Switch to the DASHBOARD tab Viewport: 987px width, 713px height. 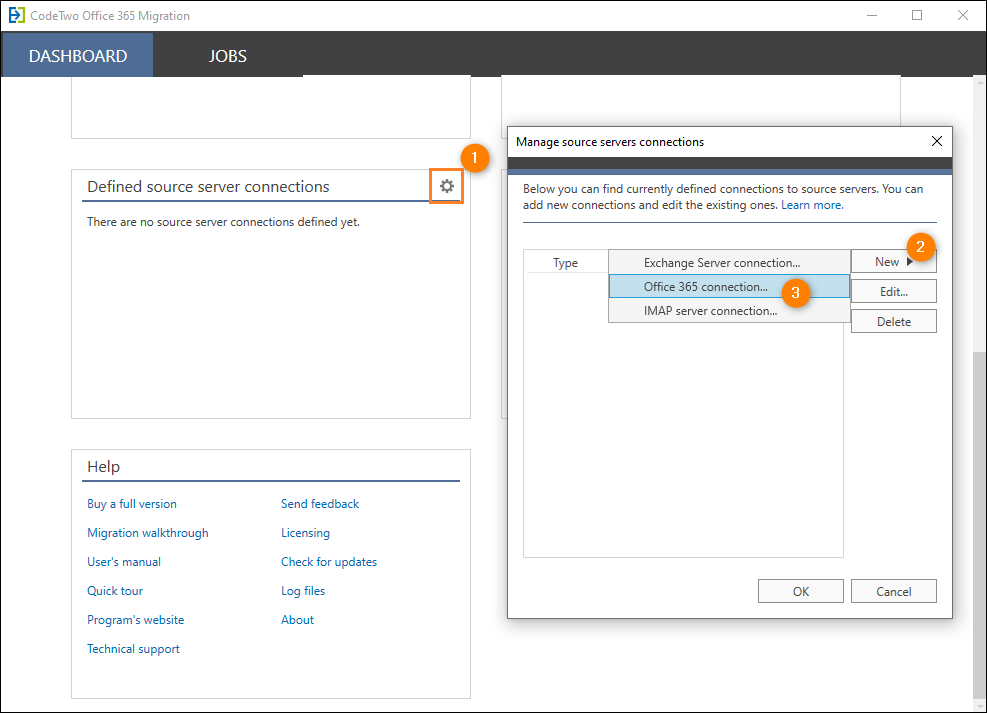[77, 55]
